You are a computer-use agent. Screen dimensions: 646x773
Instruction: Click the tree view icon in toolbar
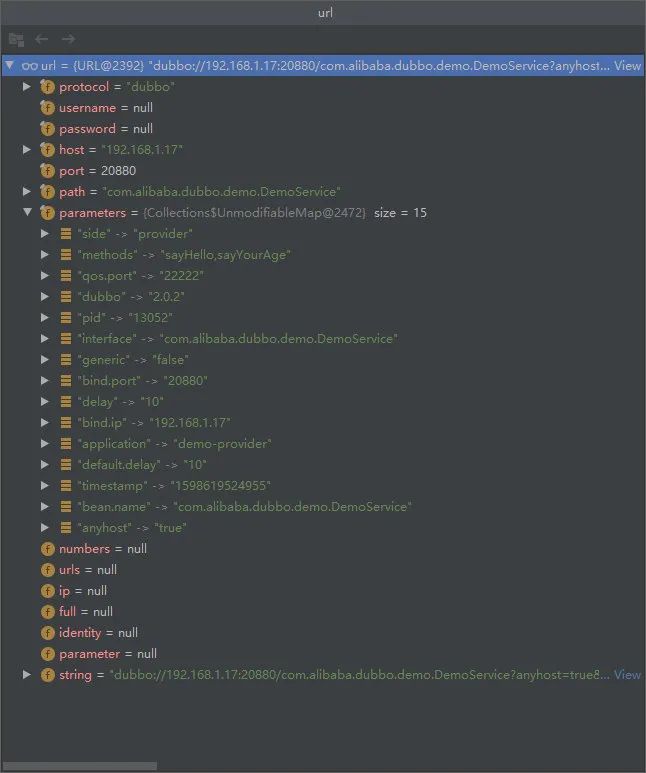coord(16,39)
